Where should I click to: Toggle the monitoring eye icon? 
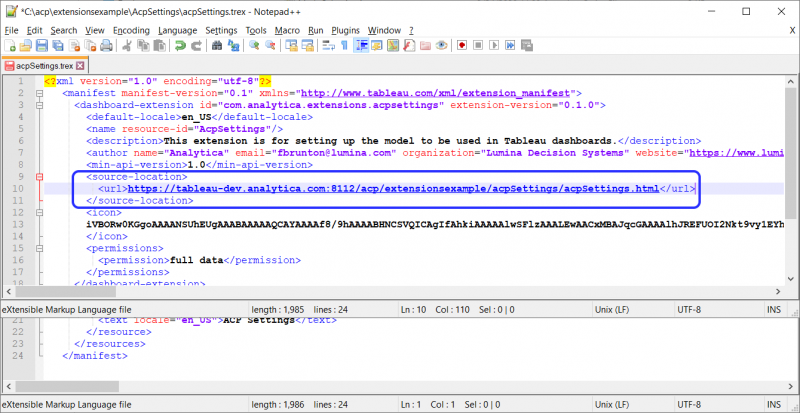pos(442,46)
